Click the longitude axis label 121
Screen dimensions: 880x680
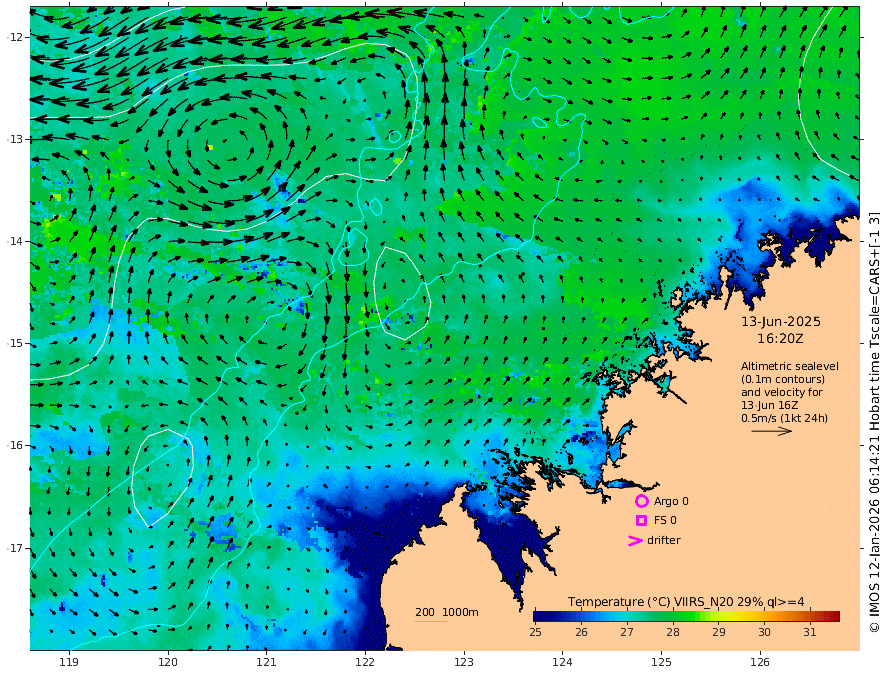click(x=267, y=663)
